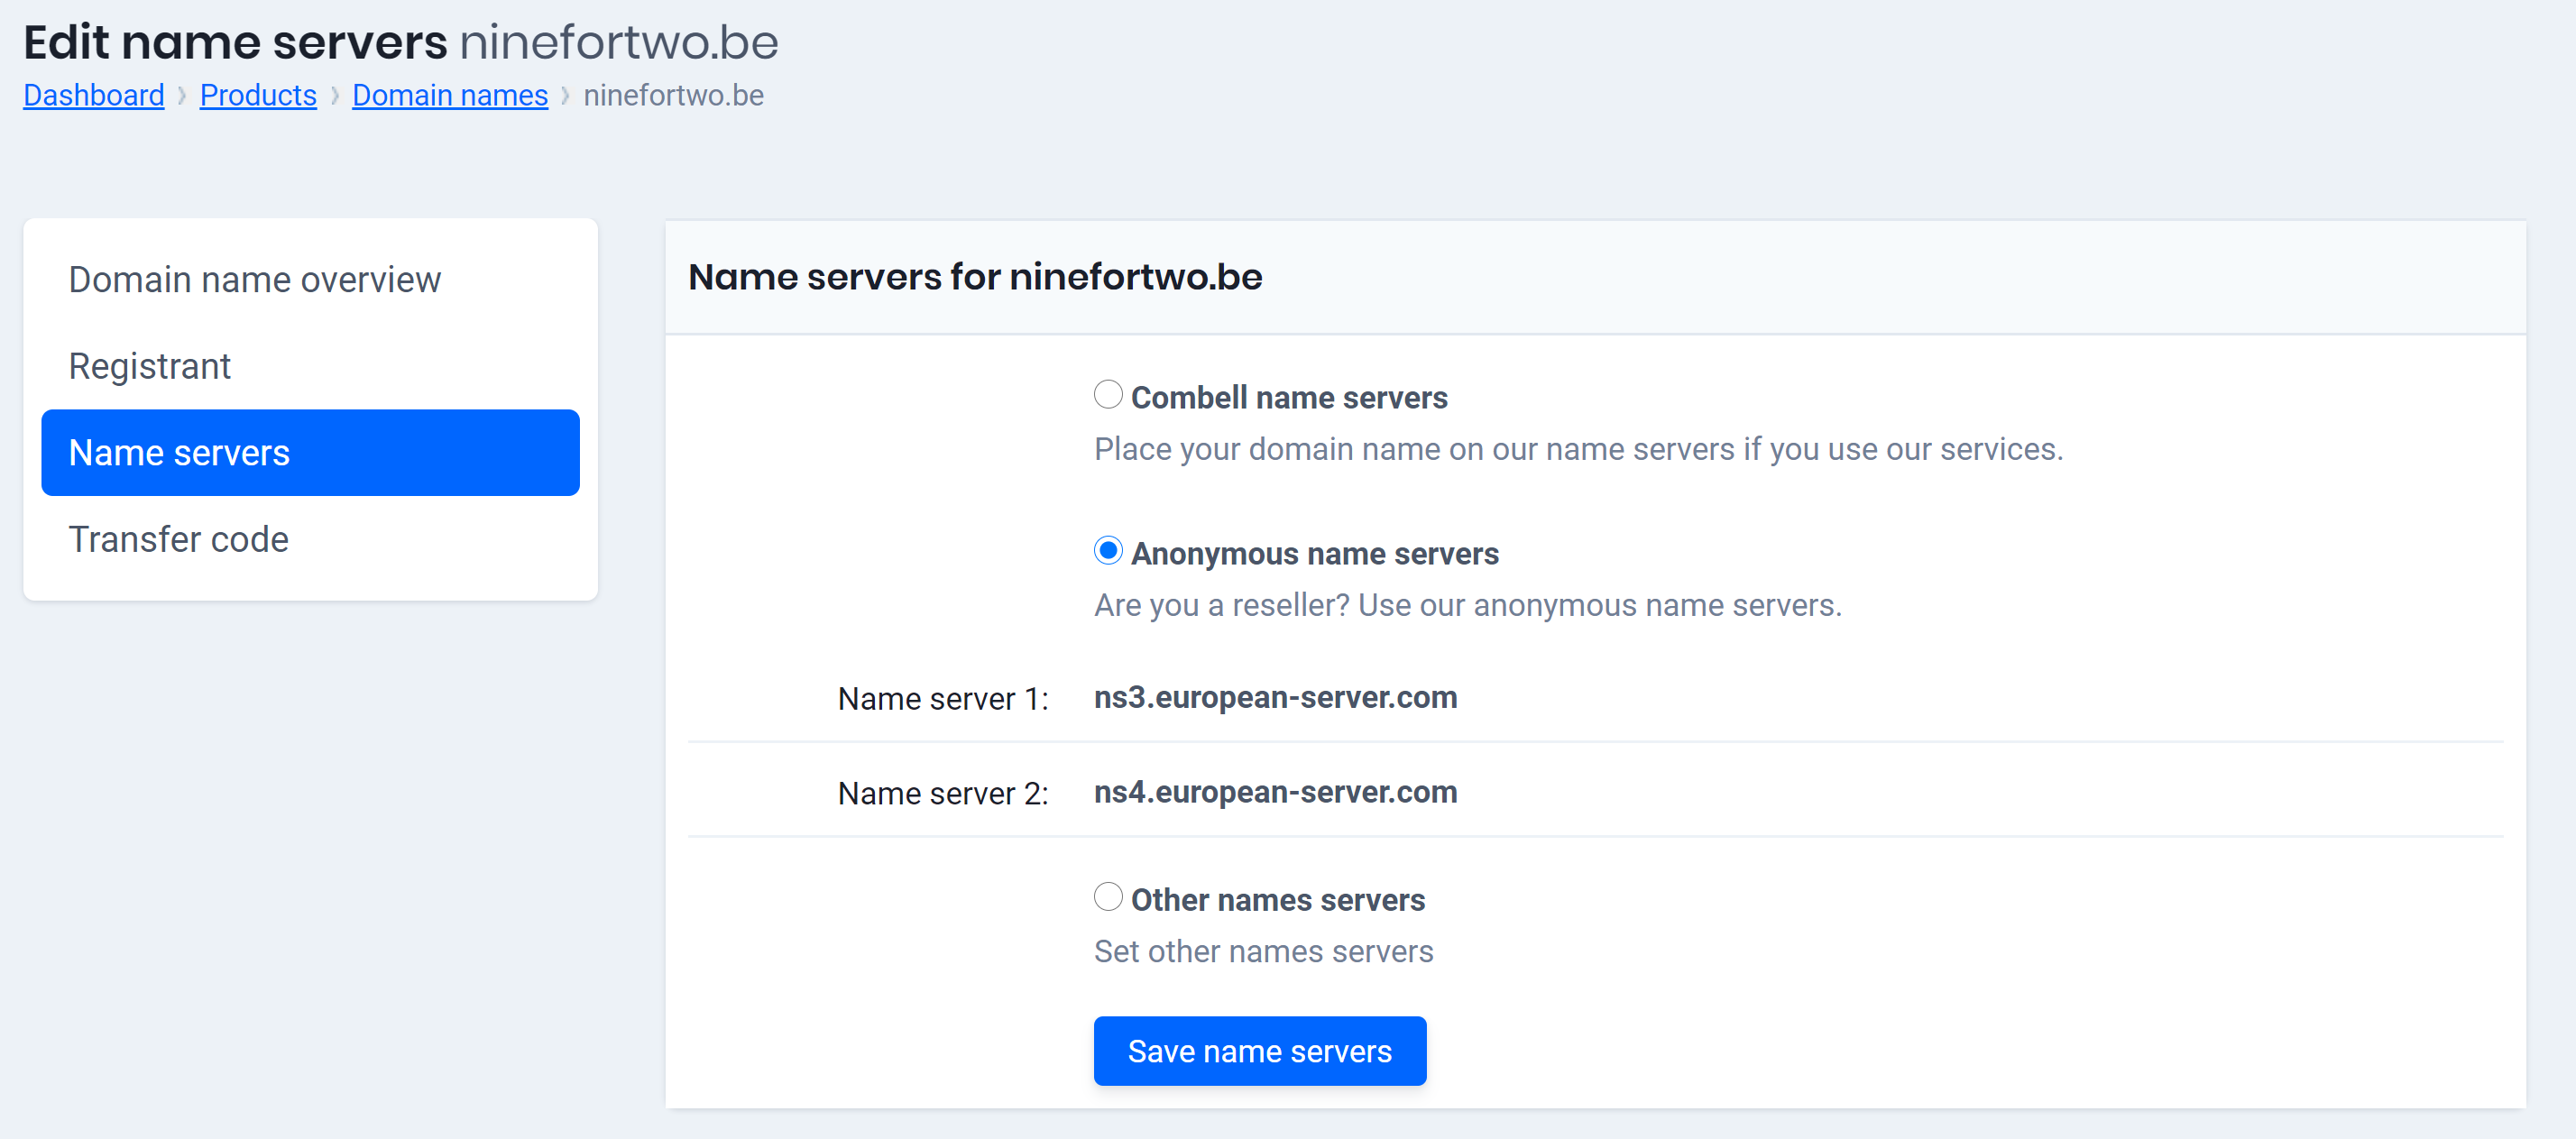The height and width of the screenshot is (1139, 2576).
Task: Open the Transfer code section
Action: click(x=178, y=539)
